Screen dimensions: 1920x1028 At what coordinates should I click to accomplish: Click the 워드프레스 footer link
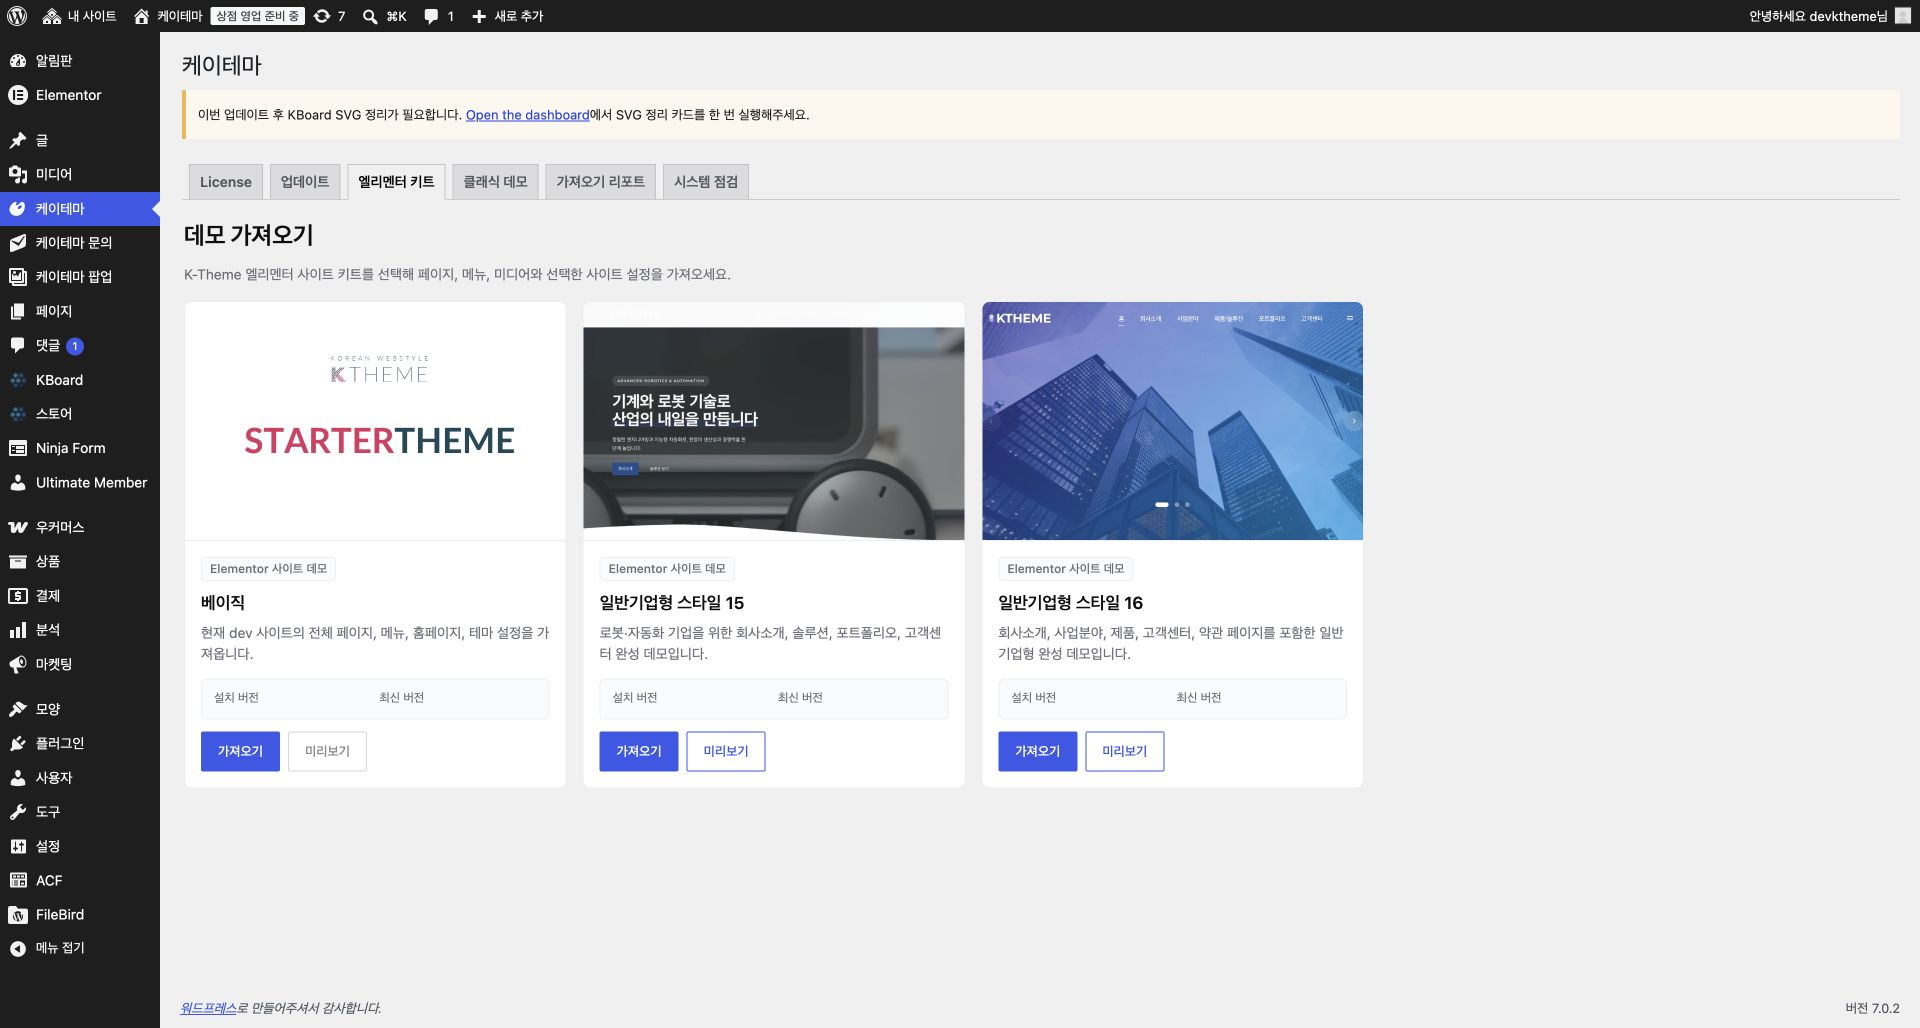[x=208, y=1008]
